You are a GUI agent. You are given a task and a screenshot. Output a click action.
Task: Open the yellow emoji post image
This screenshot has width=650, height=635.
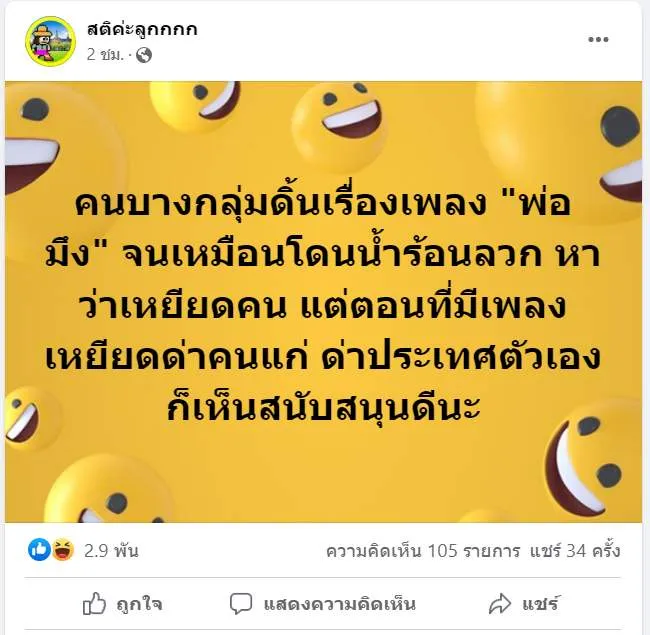click(x=323, y=302)
